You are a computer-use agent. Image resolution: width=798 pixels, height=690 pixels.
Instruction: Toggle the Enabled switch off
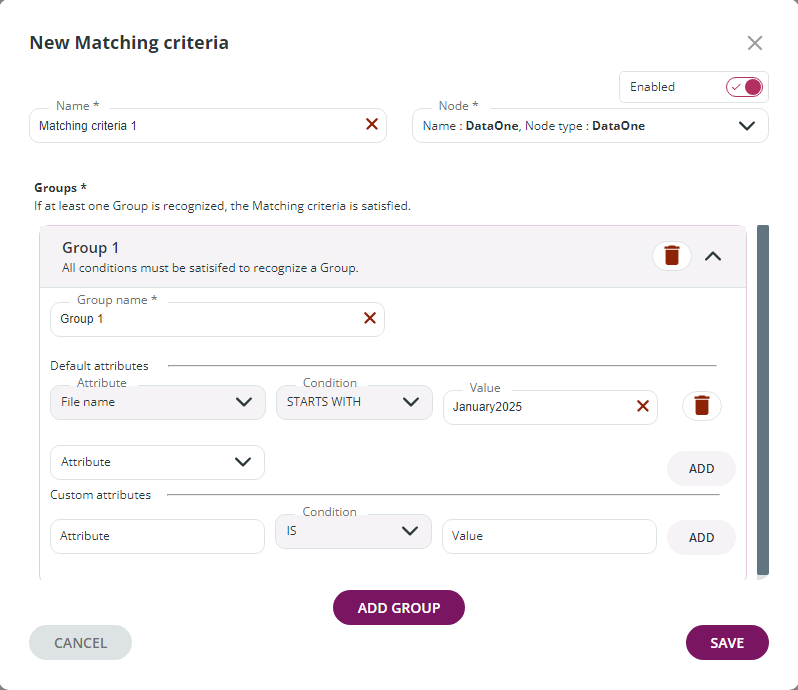tap(745, 87)
